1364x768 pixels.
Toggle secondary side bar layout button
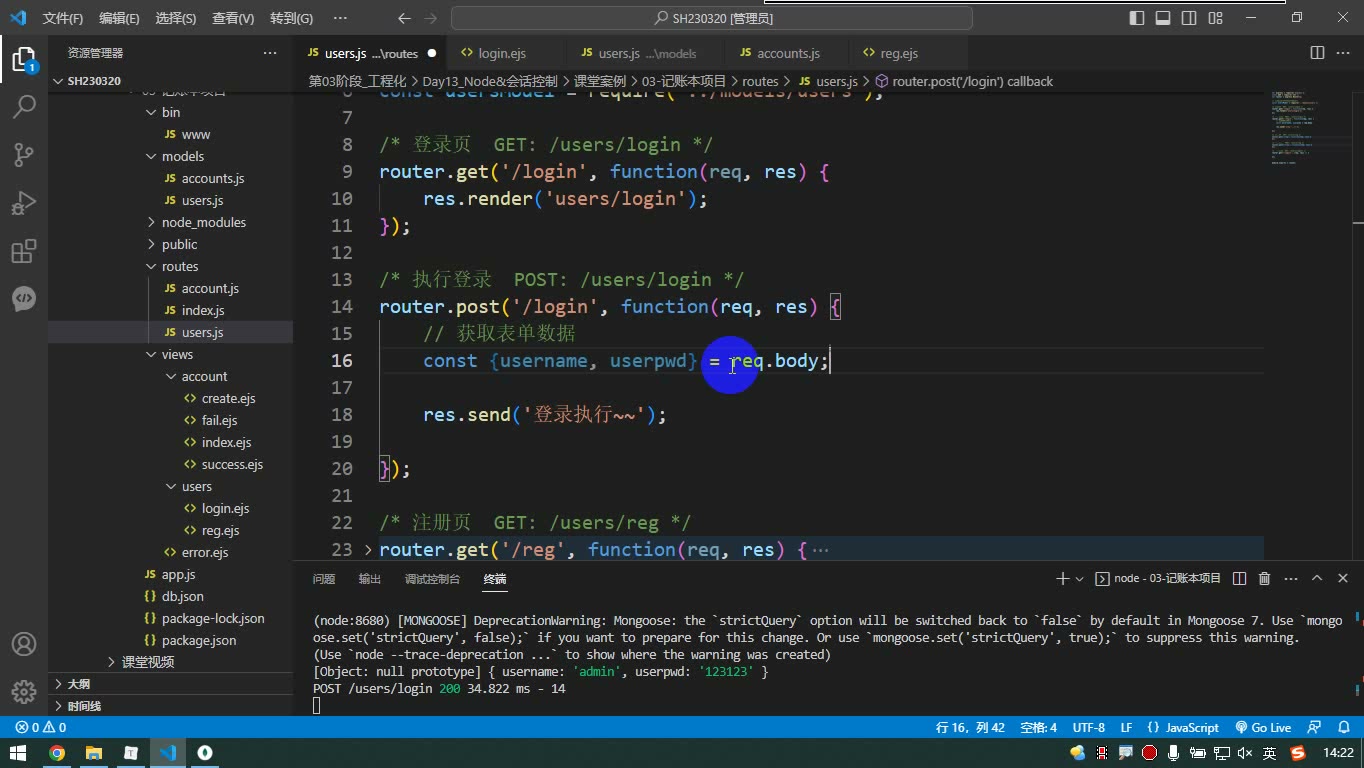(1189, 18)
